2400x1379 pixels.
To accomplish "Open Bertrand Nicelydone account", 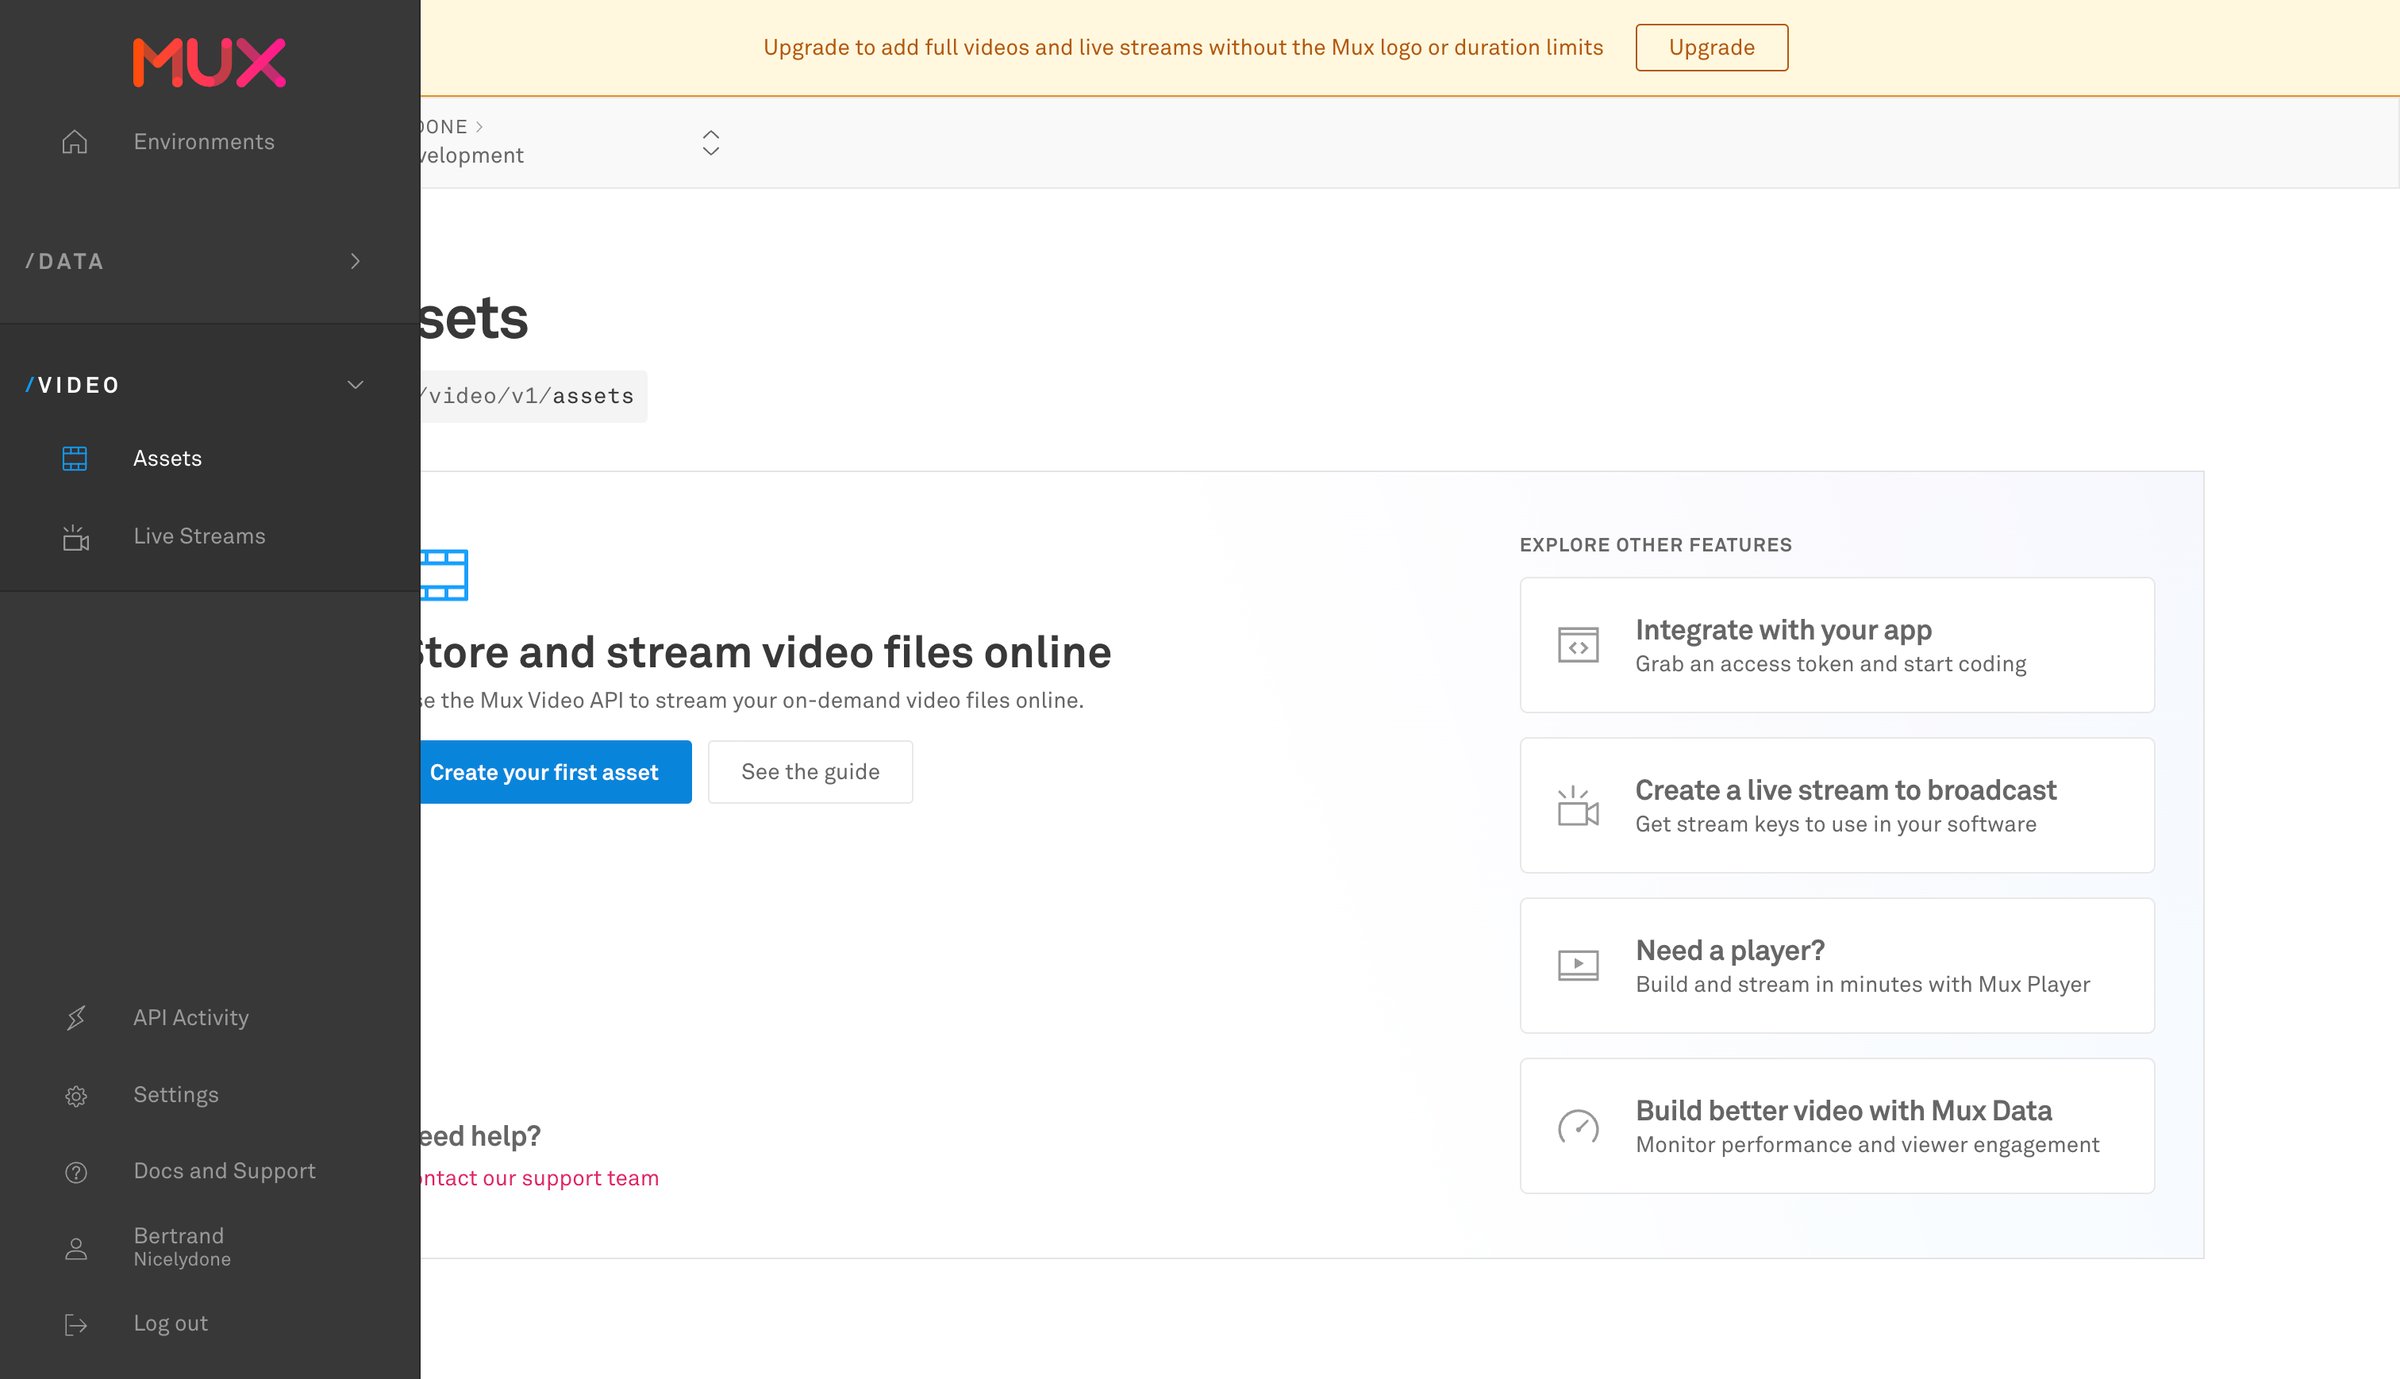I will [182, 1247].
